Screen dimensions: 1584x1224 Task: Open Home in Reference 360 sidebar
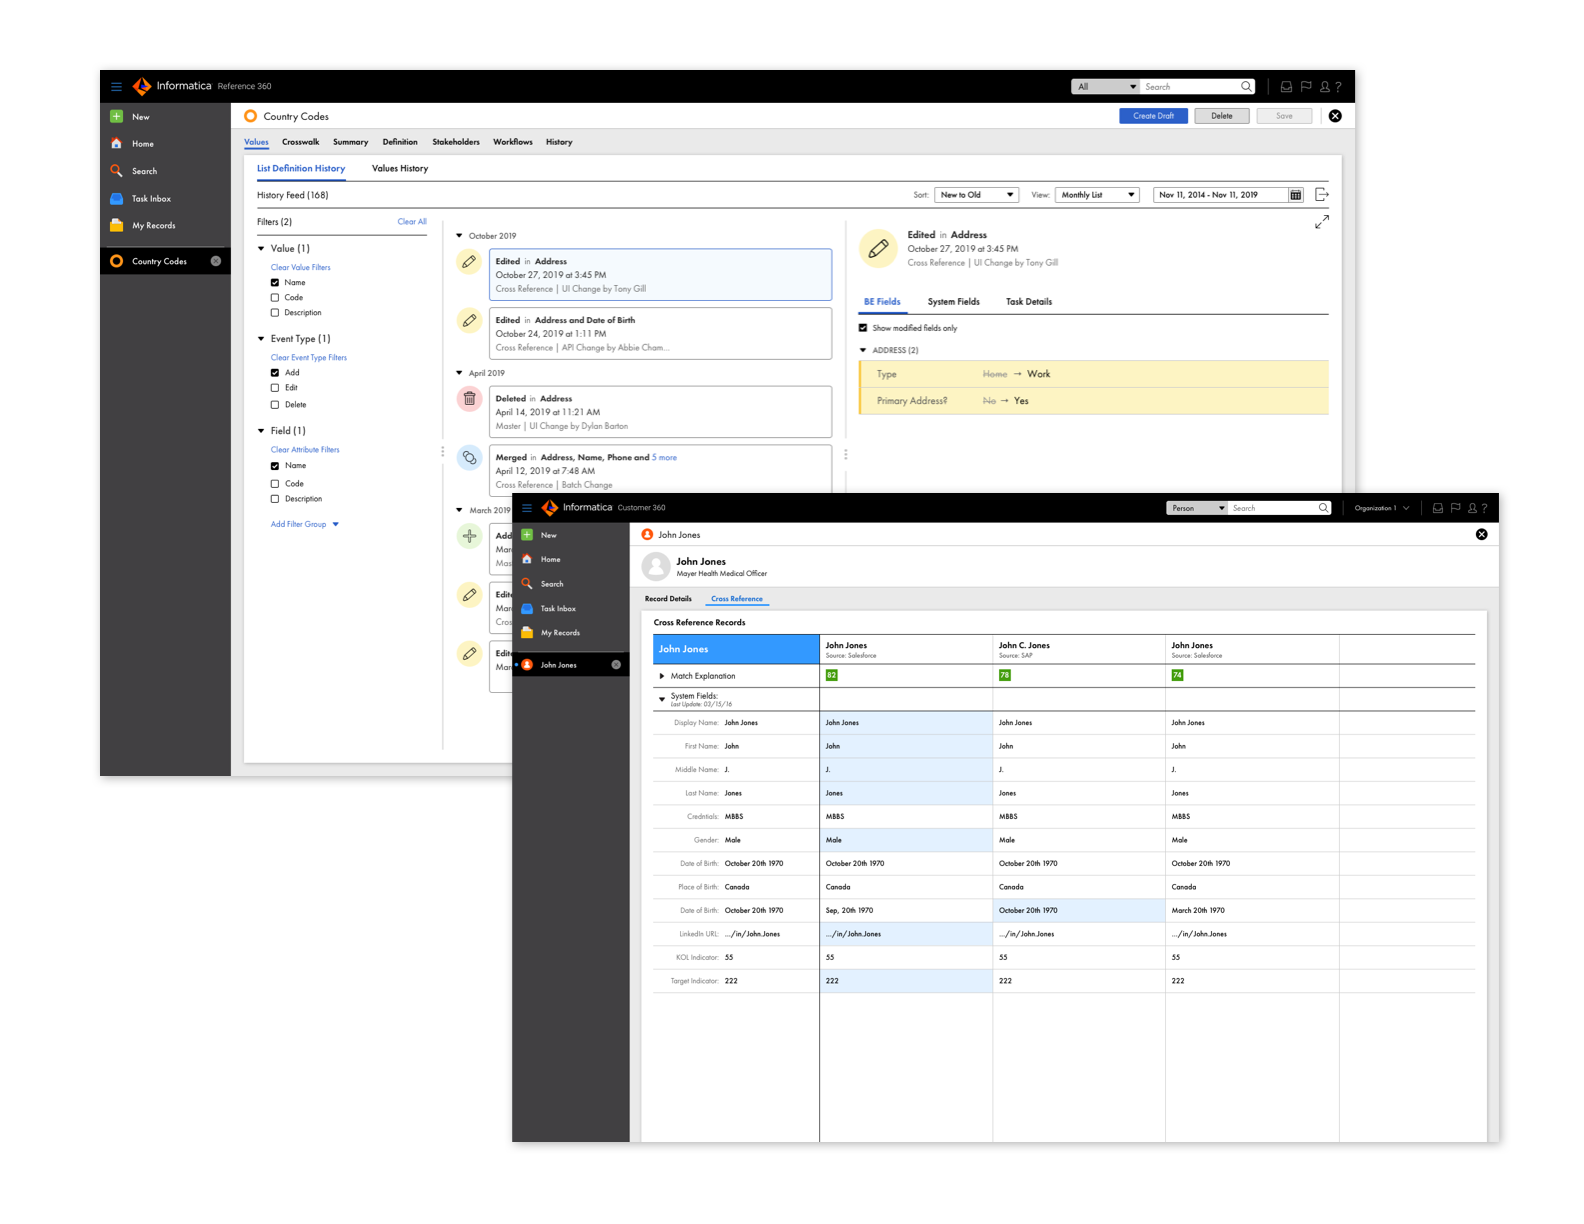click(x=142, y=144)
